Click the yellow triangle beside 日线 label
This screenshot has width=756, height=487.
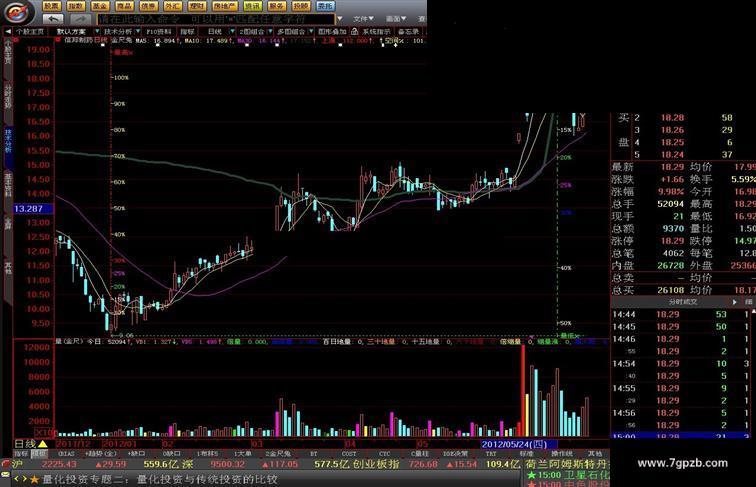click(x=42, y=444)
